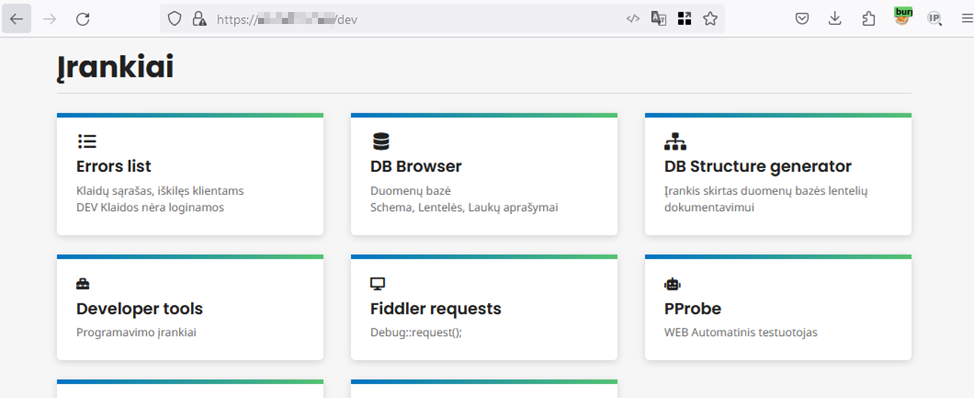Bookmark this page with the star icon
Viewport: 974px width, 398px height.
click(x=710, y=19)
